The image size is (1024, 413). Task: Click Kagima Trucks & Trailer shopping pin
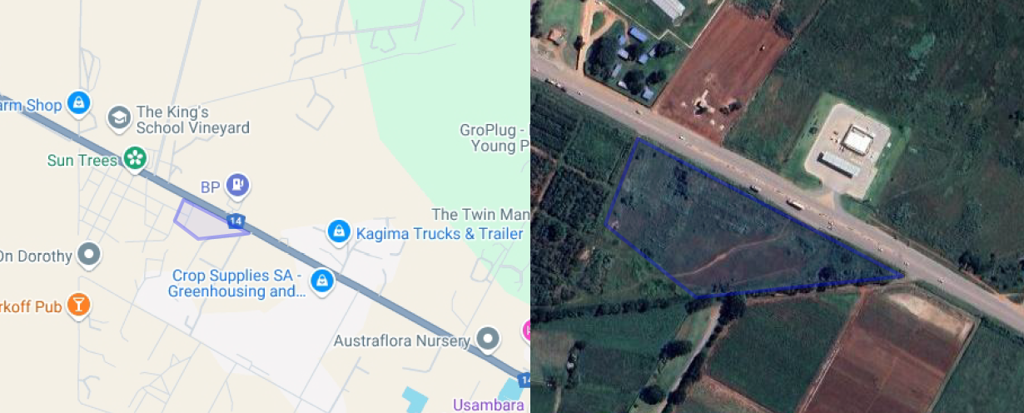pos(338,232)
